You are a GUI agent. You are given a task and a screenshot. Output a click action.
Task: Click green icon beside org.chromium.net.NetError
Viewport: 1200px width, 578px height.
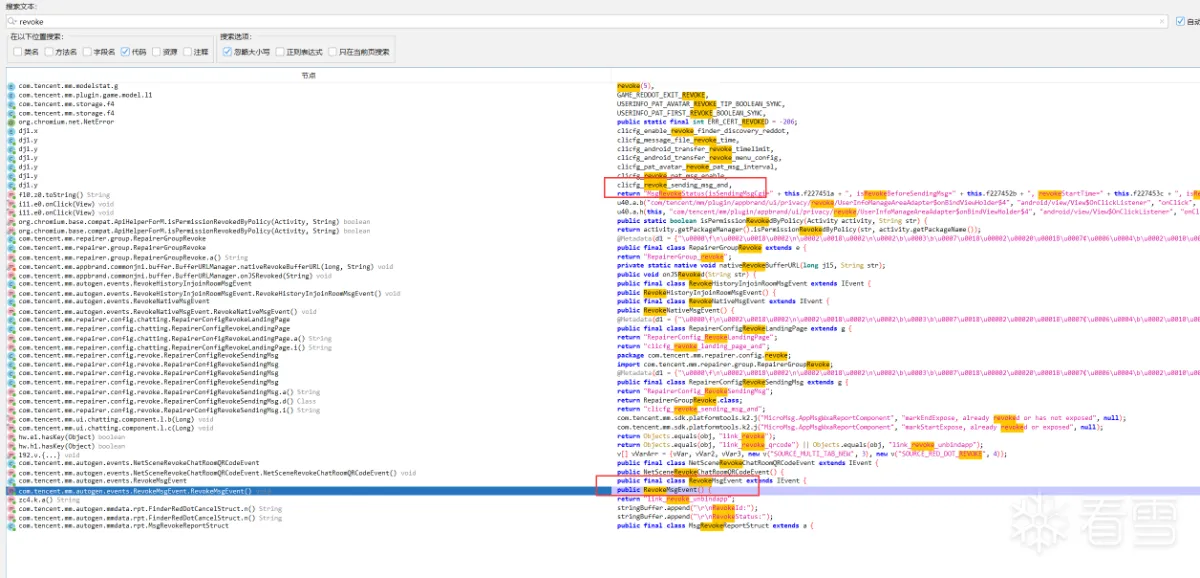pyautogui.click(x=11, y=122)
